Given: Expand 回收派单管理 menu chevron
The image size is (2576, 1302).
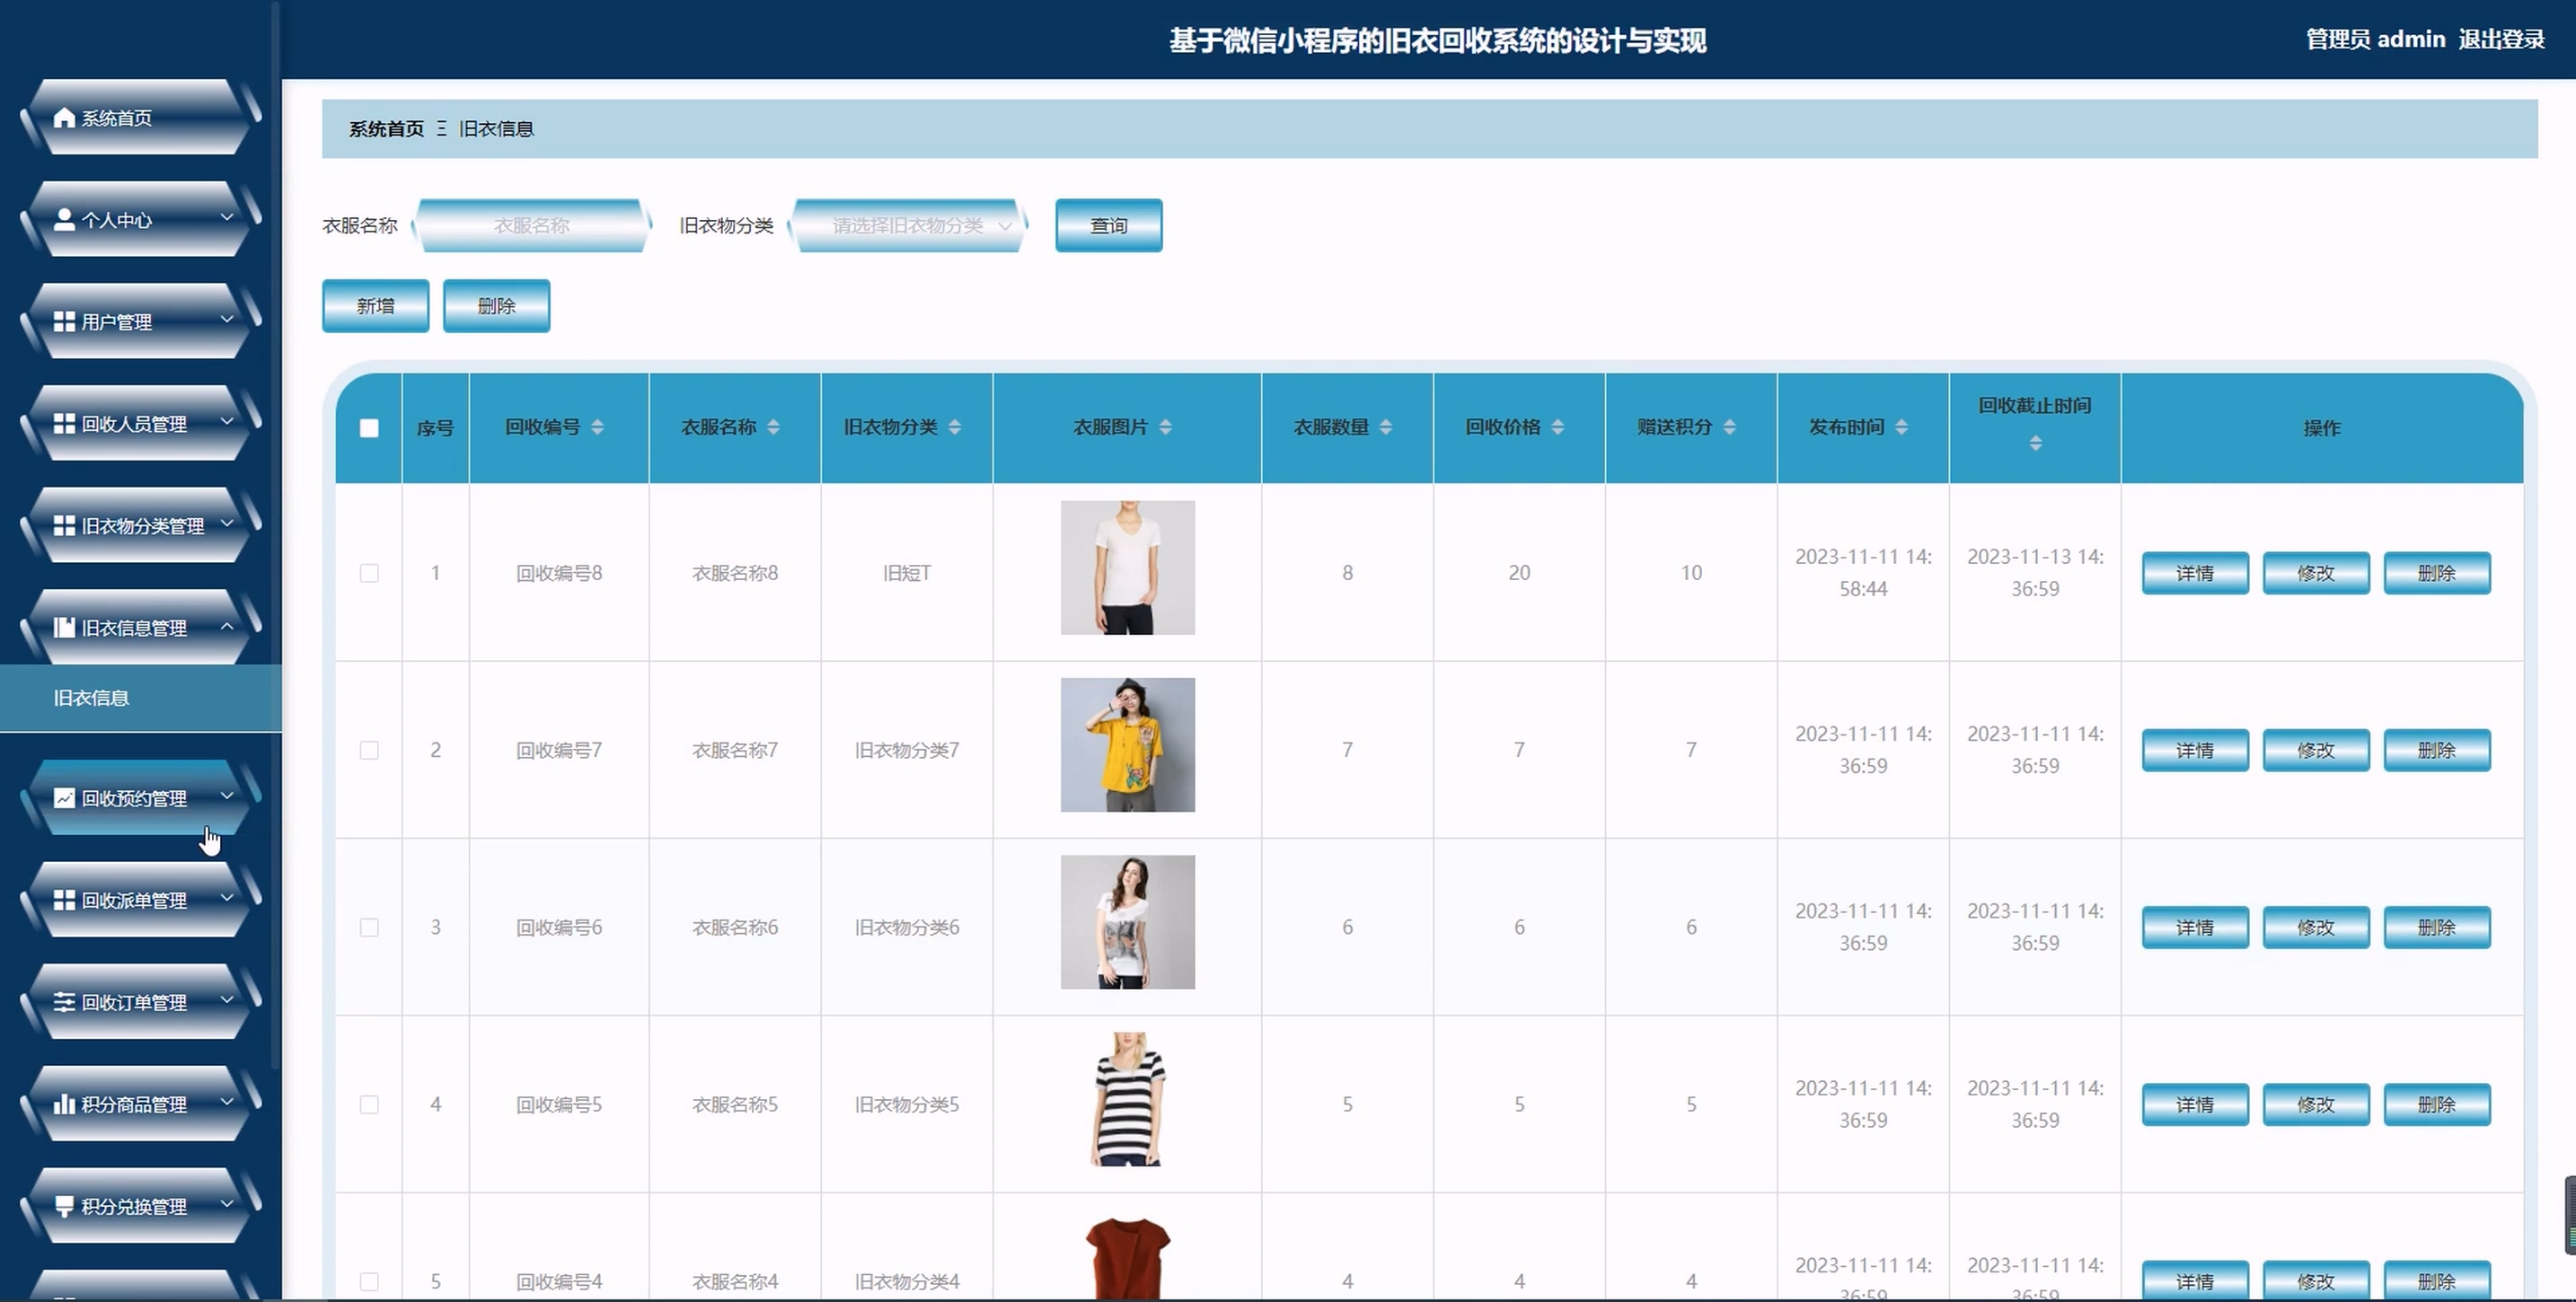Looking at the screenshot, I should 227,897.
